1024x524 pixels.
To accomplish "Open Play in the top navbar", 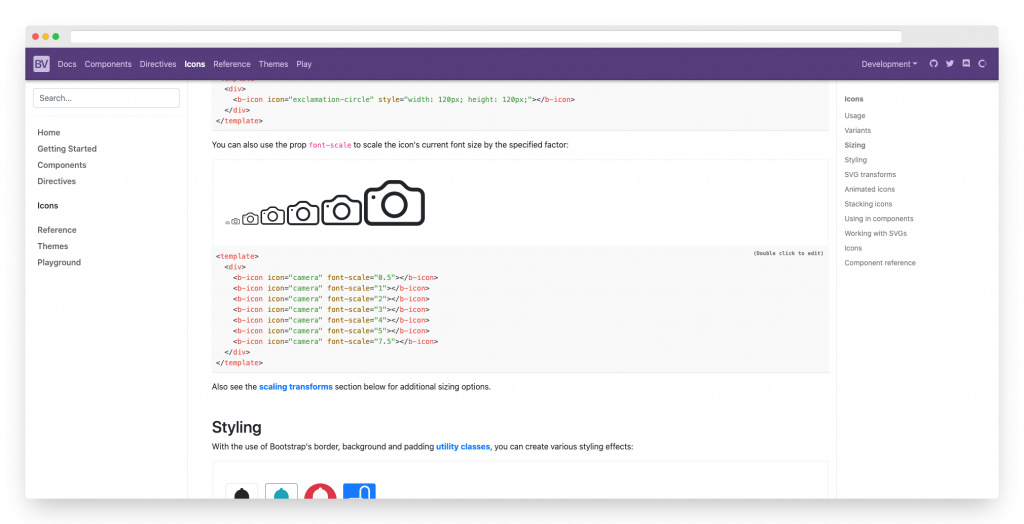I will coord(304,64).
